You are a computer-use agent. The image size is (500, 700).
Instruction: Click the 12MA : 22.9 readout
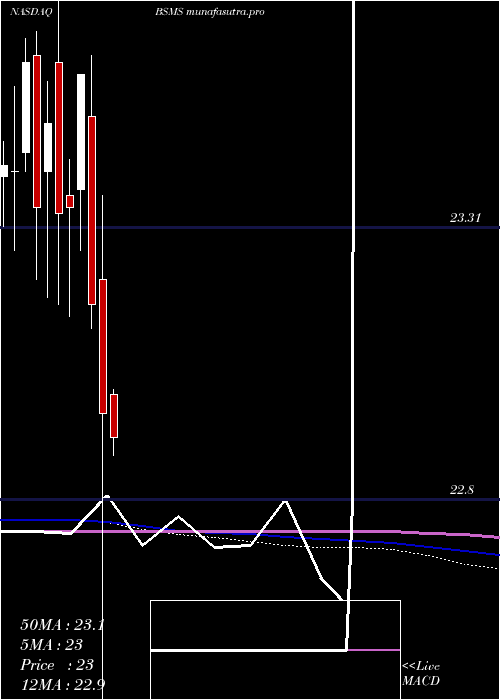click(x=62, y=684)
